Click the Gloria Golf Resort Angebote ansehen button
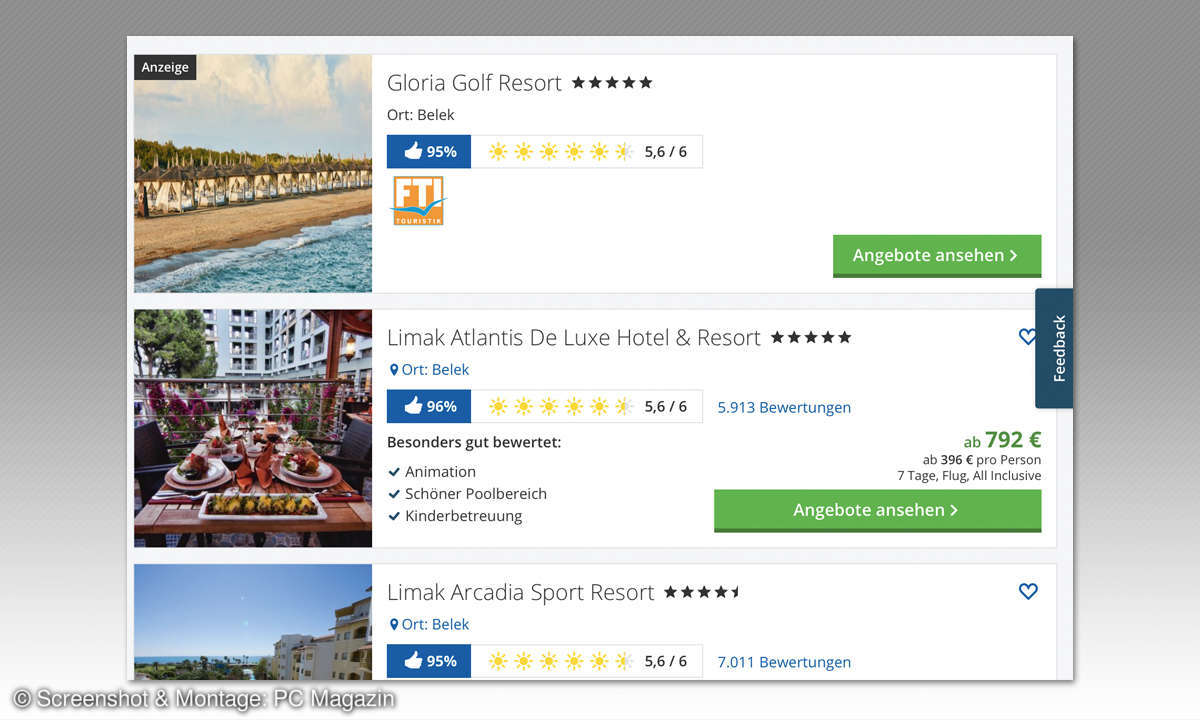The image size is (1200, 720). (x=937, y=256)
